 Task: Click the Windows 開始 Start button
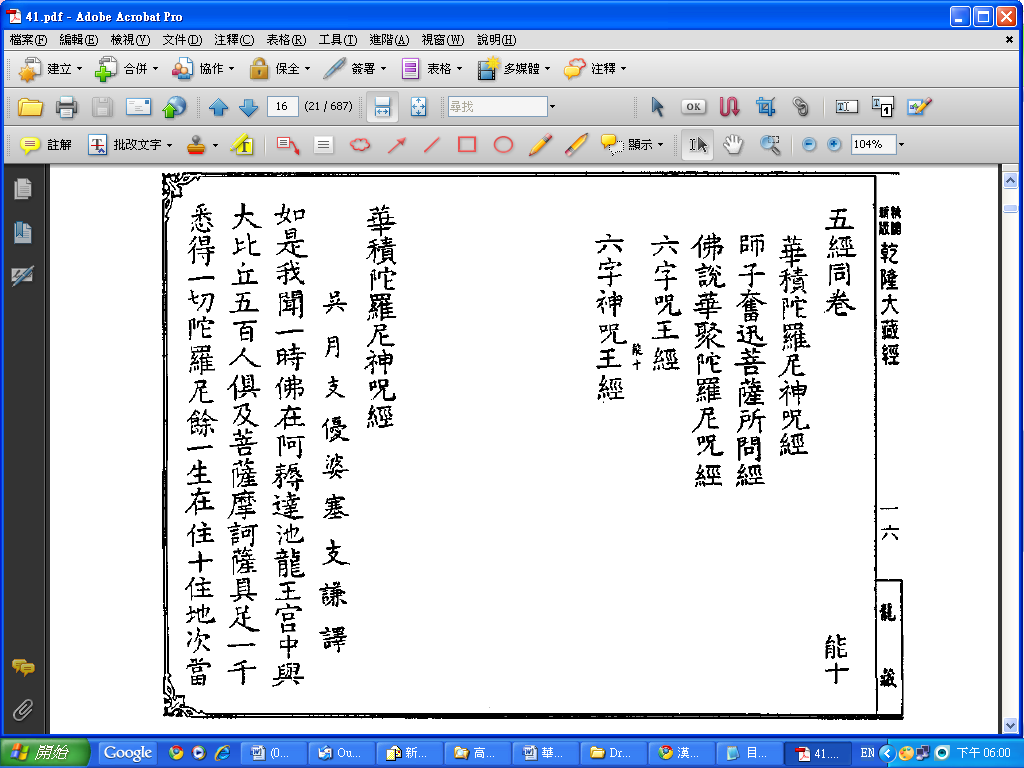45,752
